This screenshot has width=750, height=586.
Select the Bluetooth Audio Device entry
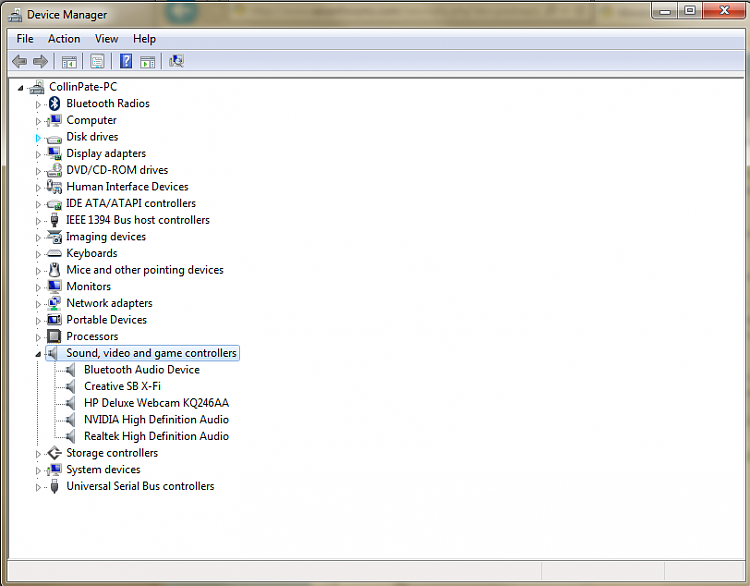[142, 370]
